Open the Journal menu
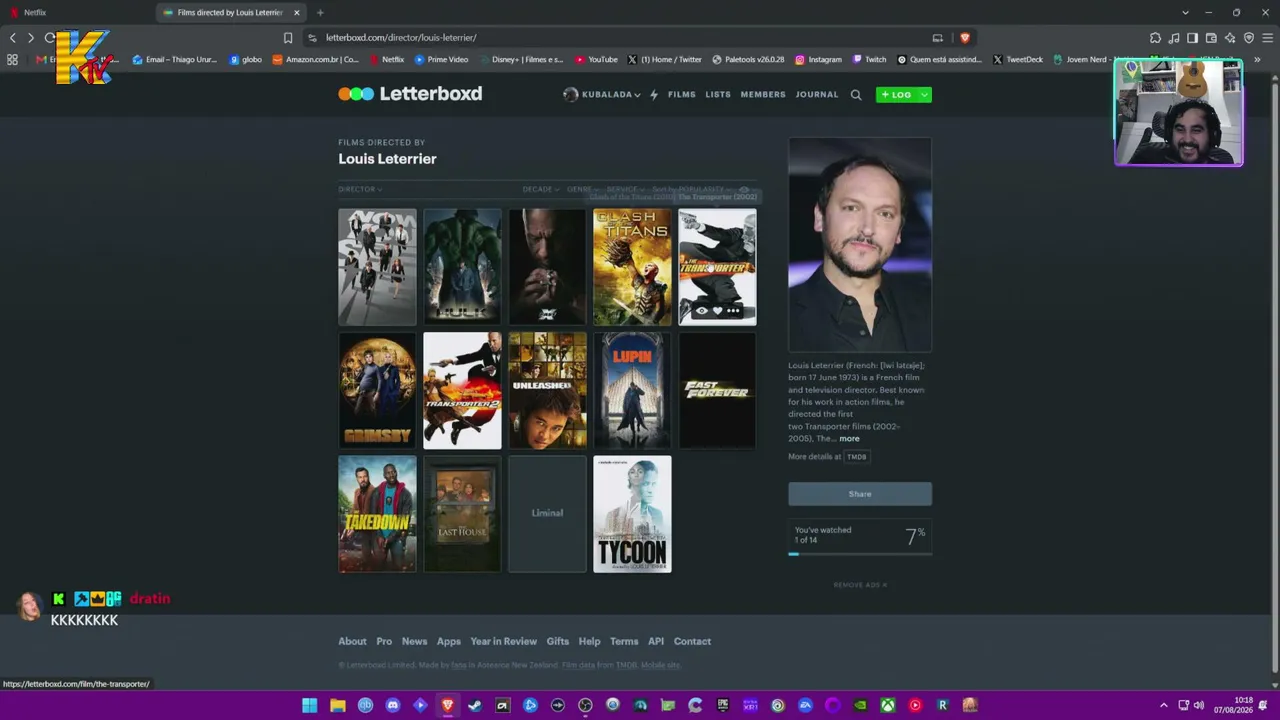The height and width of the screenshot is (720, 1280). [817, 95]
